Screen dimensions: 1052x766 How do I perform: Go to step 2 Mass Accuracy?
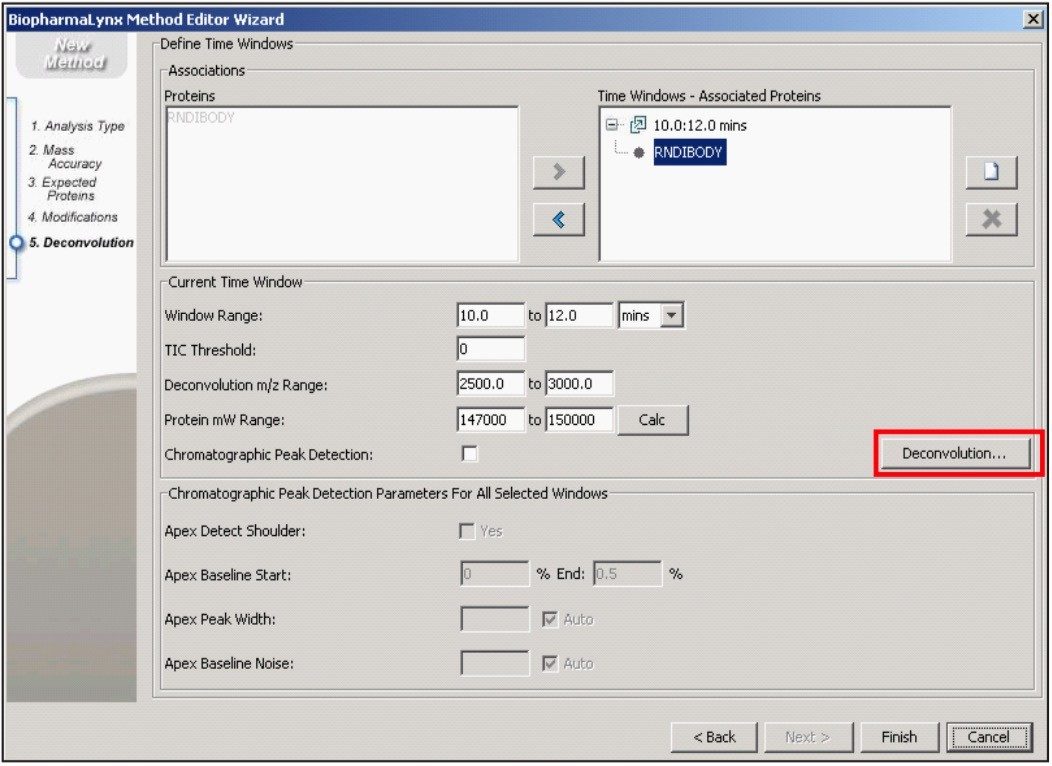click(65, 157)
